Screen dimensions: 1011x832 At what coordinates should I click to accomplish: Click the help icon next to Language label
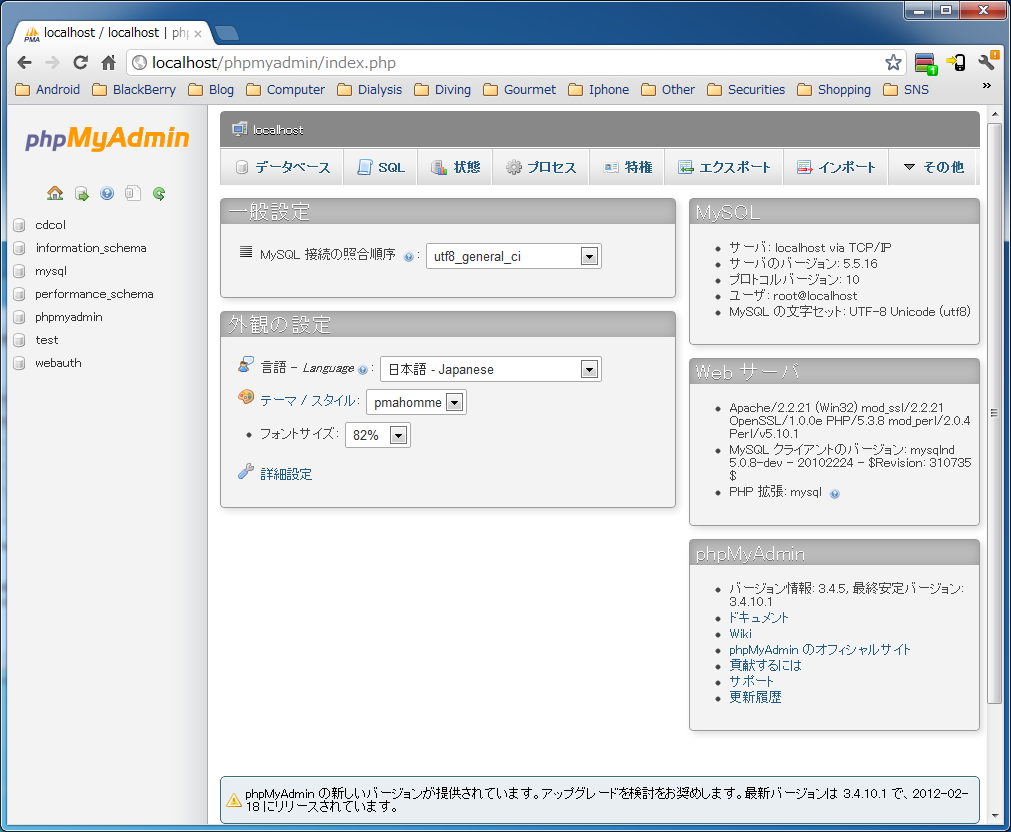point(362,370)
